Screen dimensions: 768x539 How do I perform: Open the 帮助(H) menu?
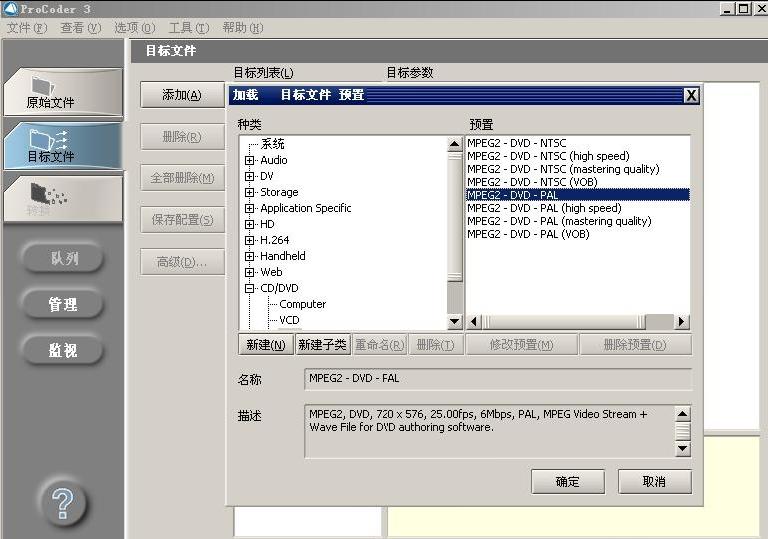(242, 28)
